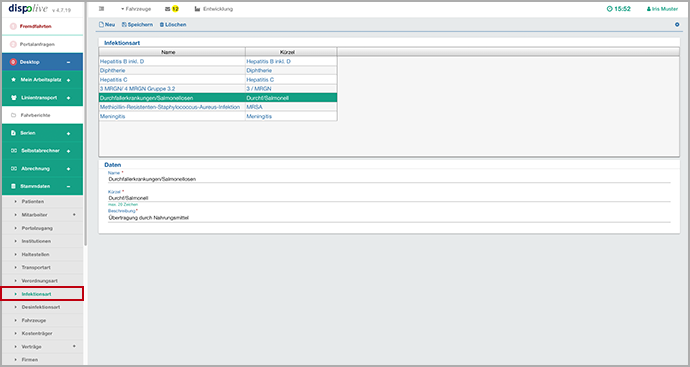This screenshot has width=690, height=367.
Task: Open Desinfektionsart under Stammdaten
Action: pos(42,307)
